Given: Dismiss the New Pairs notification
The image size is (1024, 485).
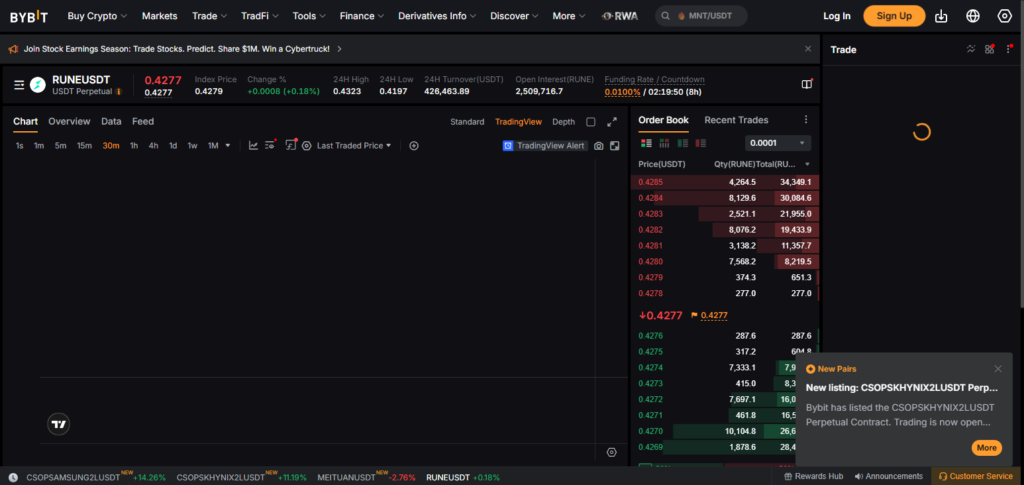Looking at the screenshot, I should coord(998,369).
